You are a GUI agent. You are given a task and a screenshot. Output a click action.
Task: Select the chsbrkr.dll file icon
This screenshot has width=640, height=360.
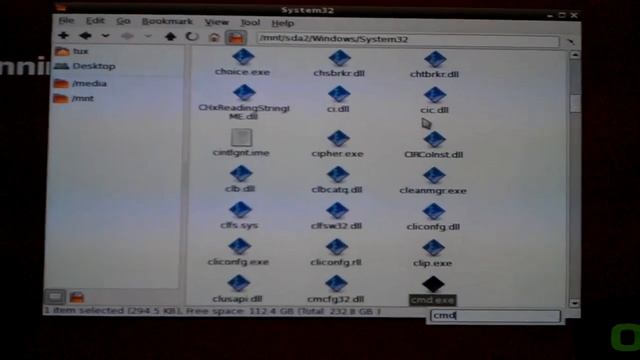(x=339, y=58)
